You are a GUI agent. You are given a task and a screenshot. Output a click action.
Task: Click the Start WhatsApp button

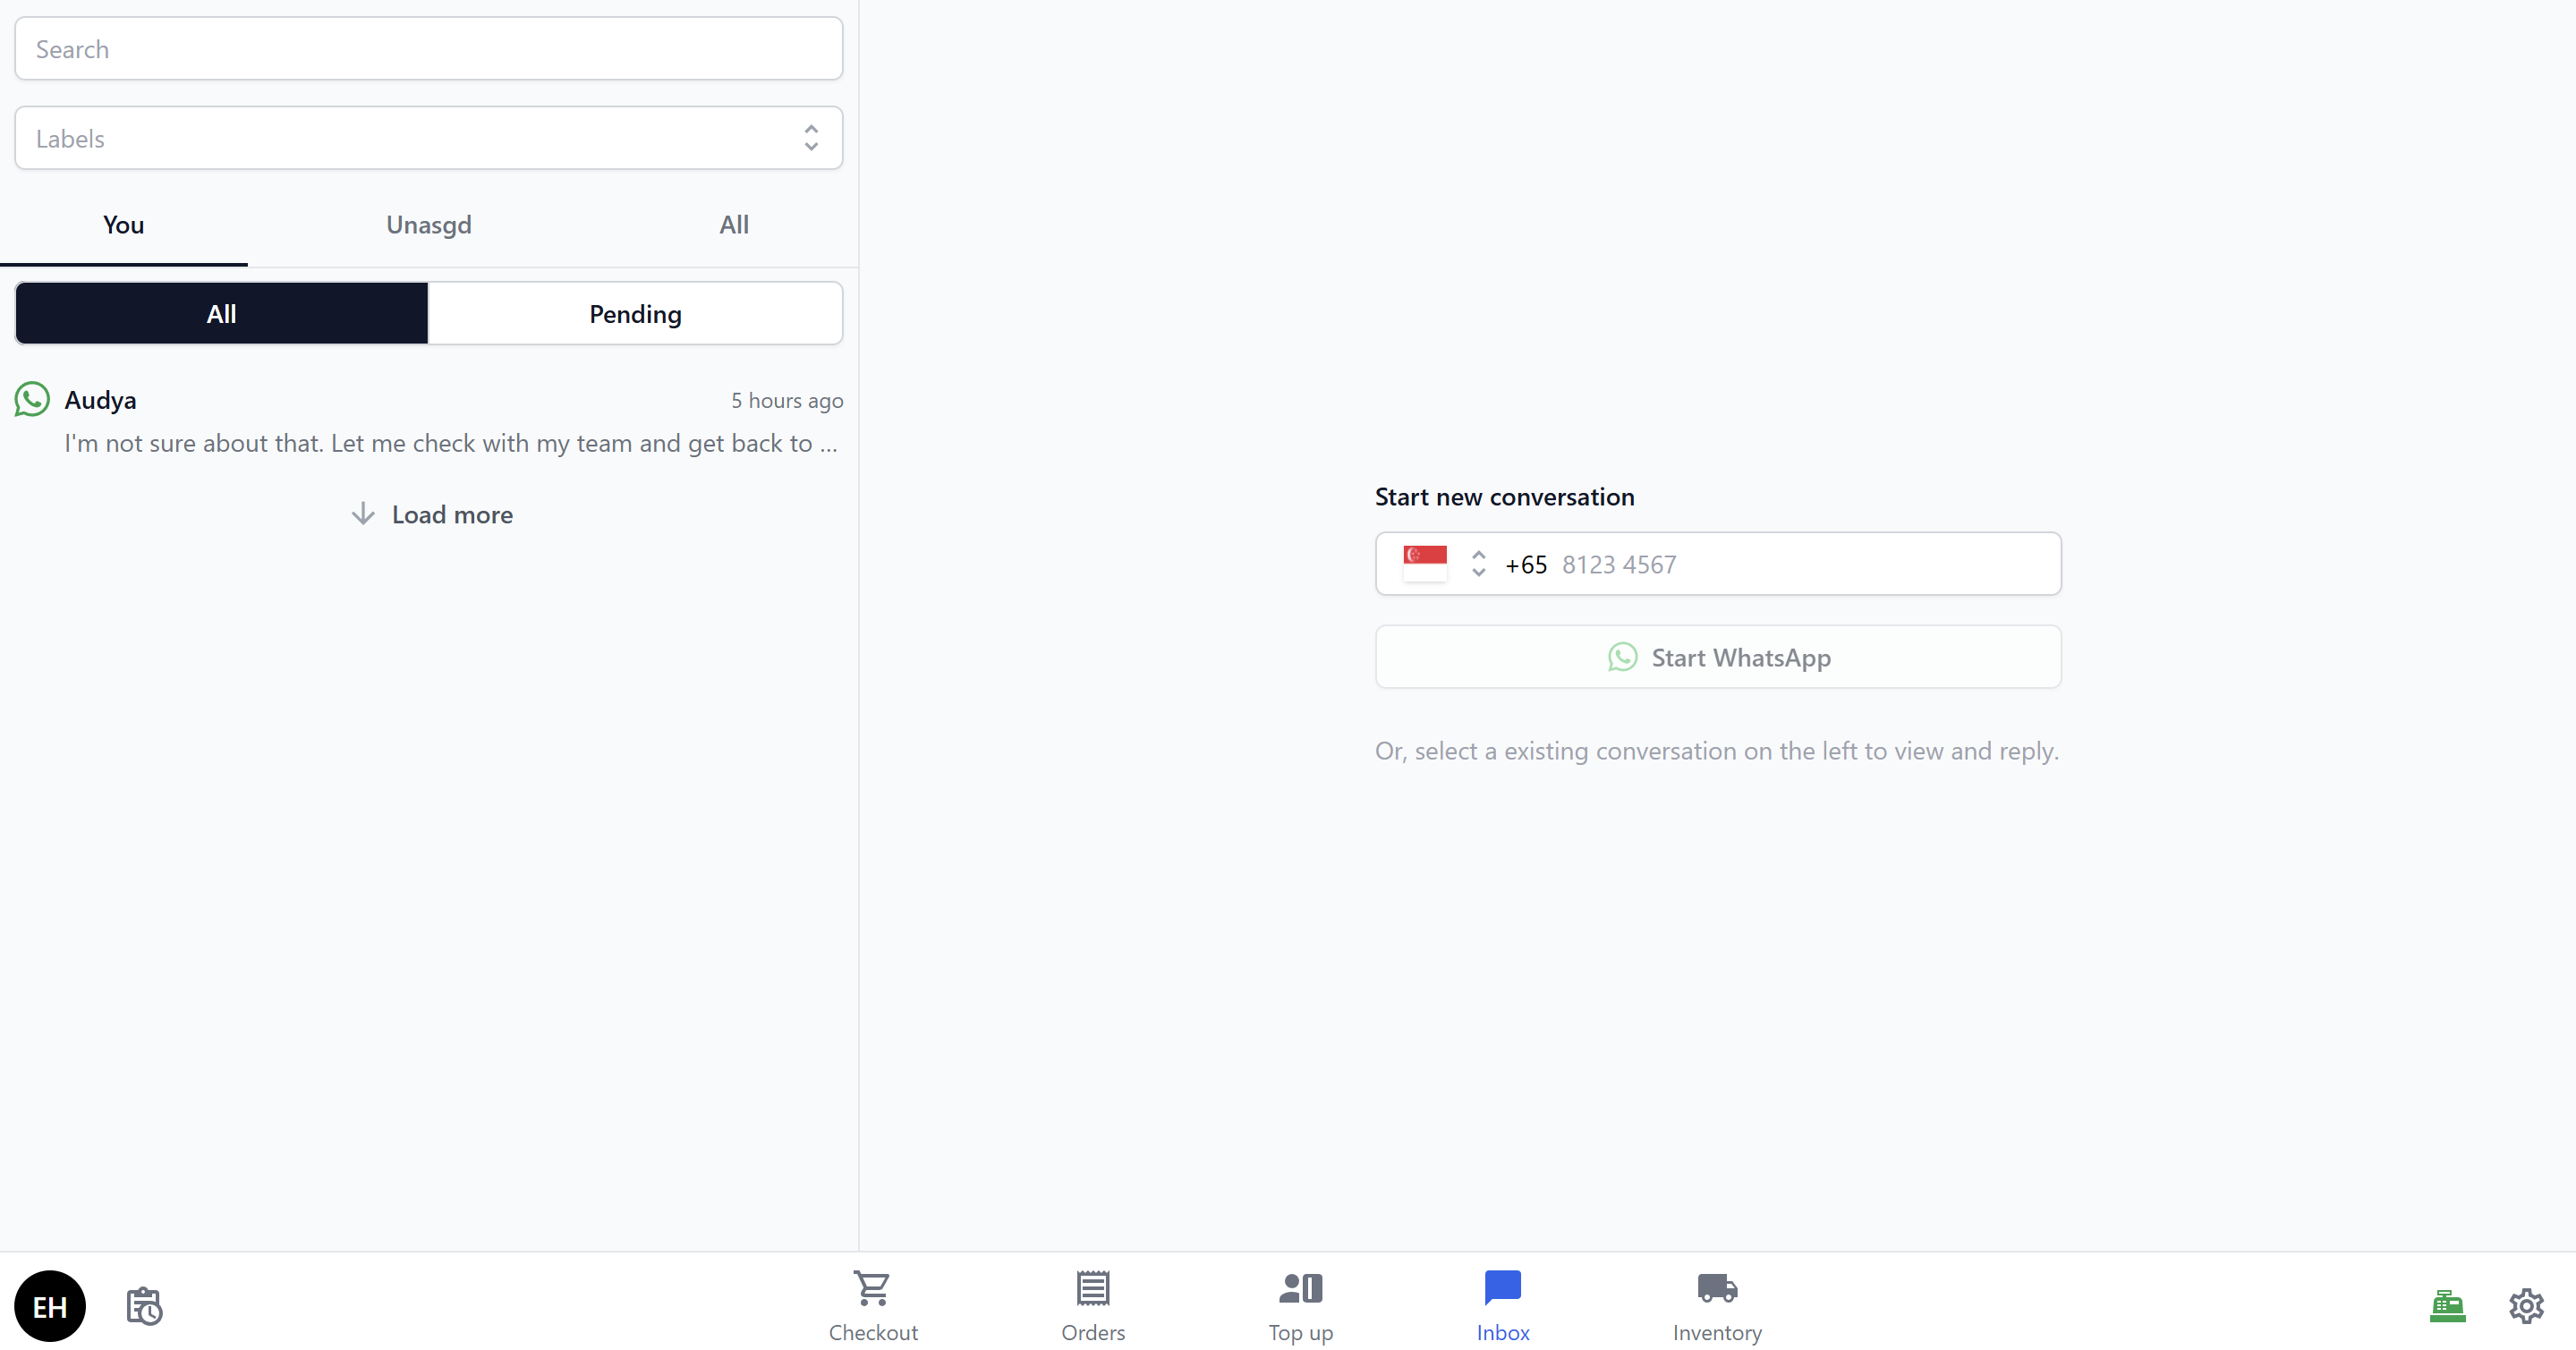coord(1717,657)
